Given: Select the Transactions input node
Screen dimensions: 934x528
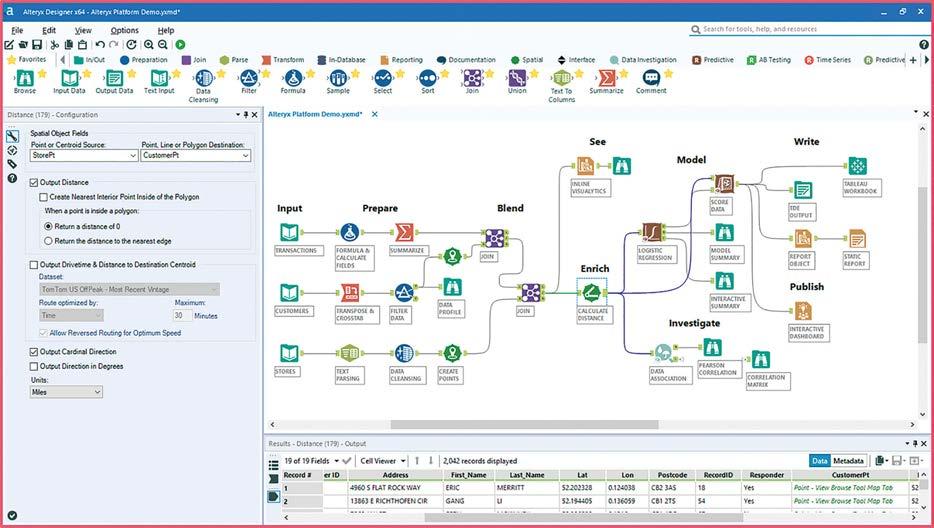Looking at the screenshot, I should [289, 232].
